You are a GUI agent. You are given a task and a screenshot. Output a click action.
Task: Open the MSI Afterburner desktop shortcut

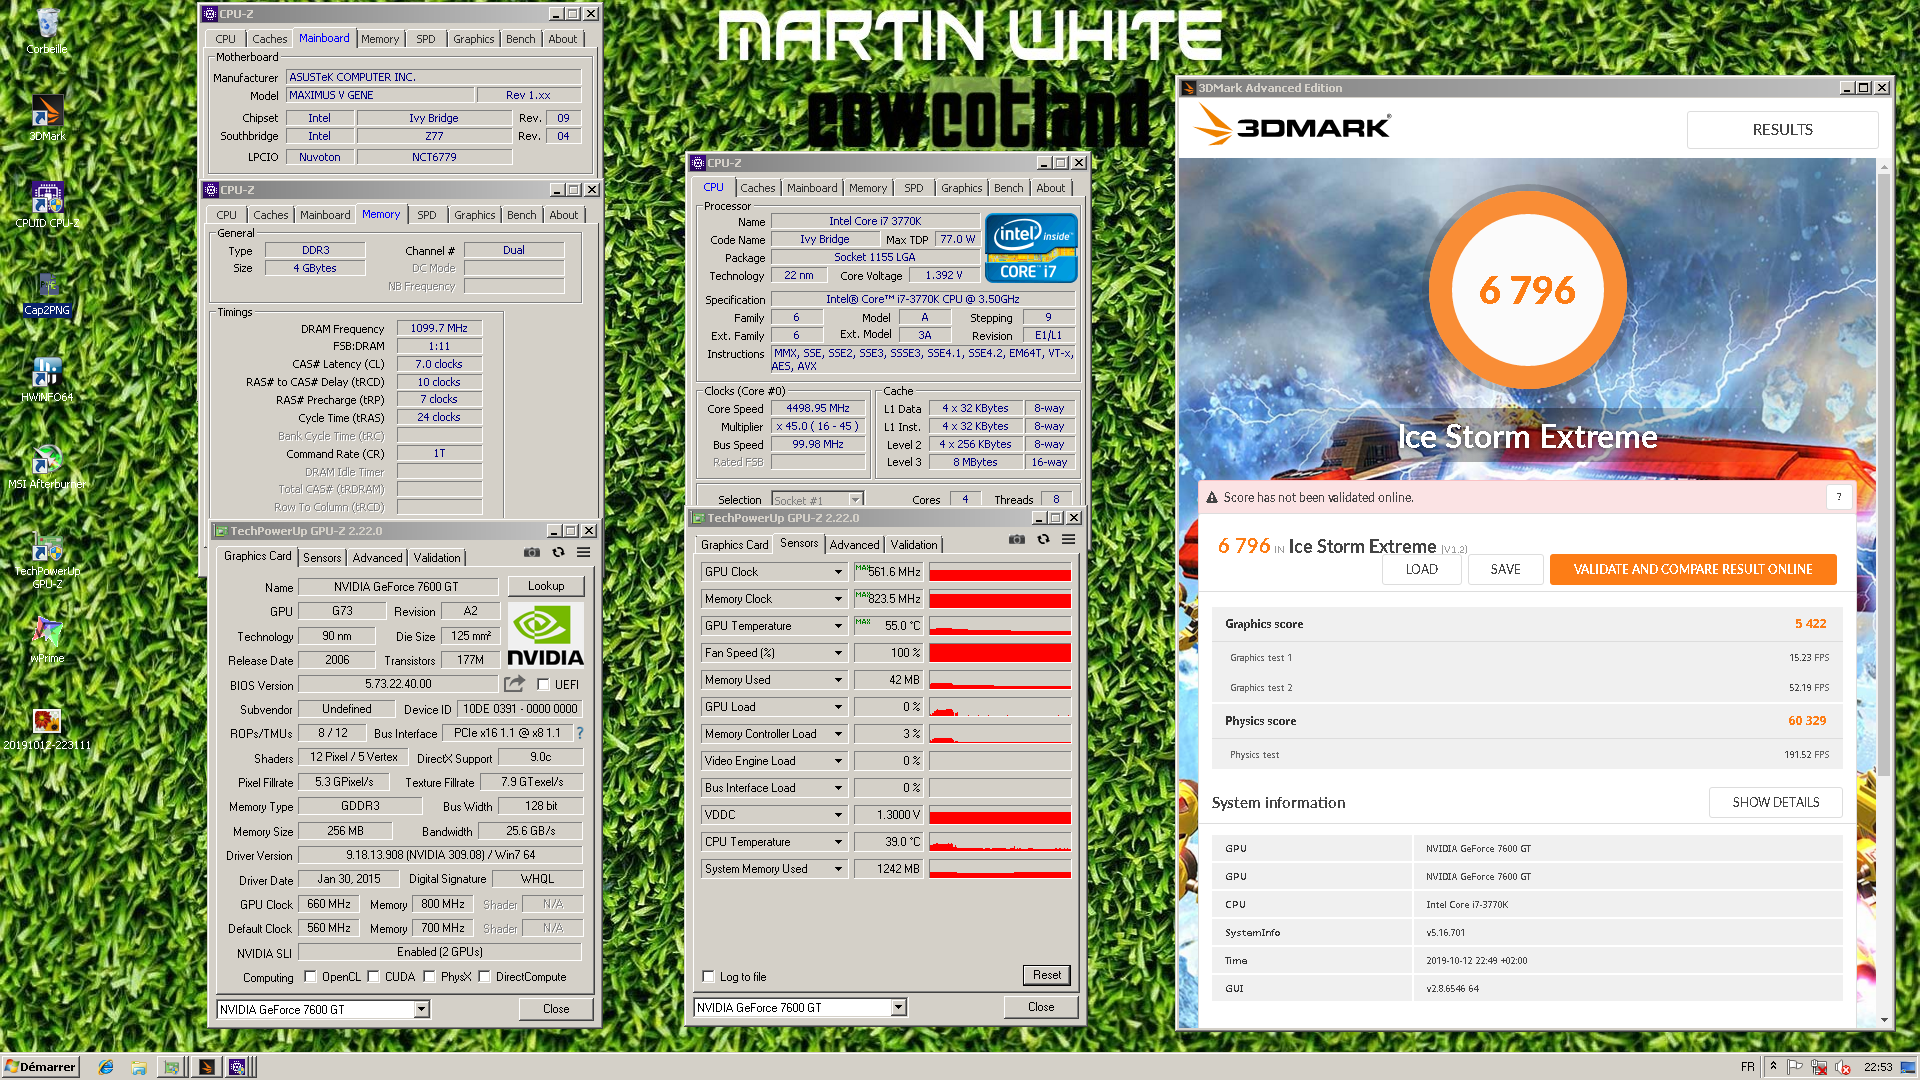click(47, 467)
